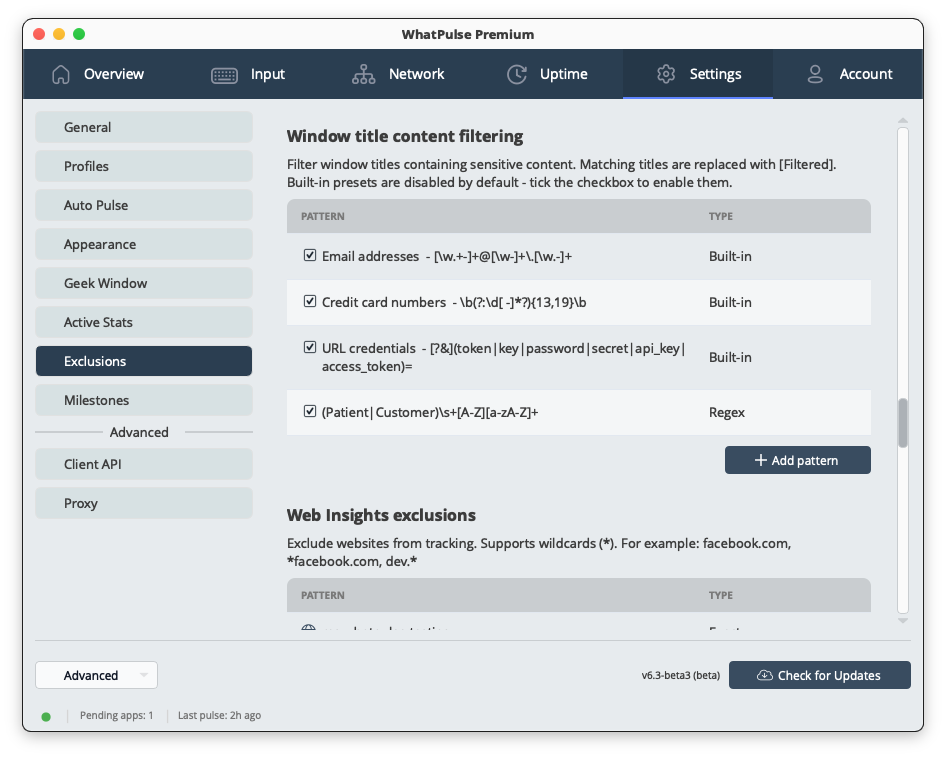The width and height of the screenshot is (946, 758).
Task: Select Auto Pulse in sidebar
Action: [x=144, y=205]
